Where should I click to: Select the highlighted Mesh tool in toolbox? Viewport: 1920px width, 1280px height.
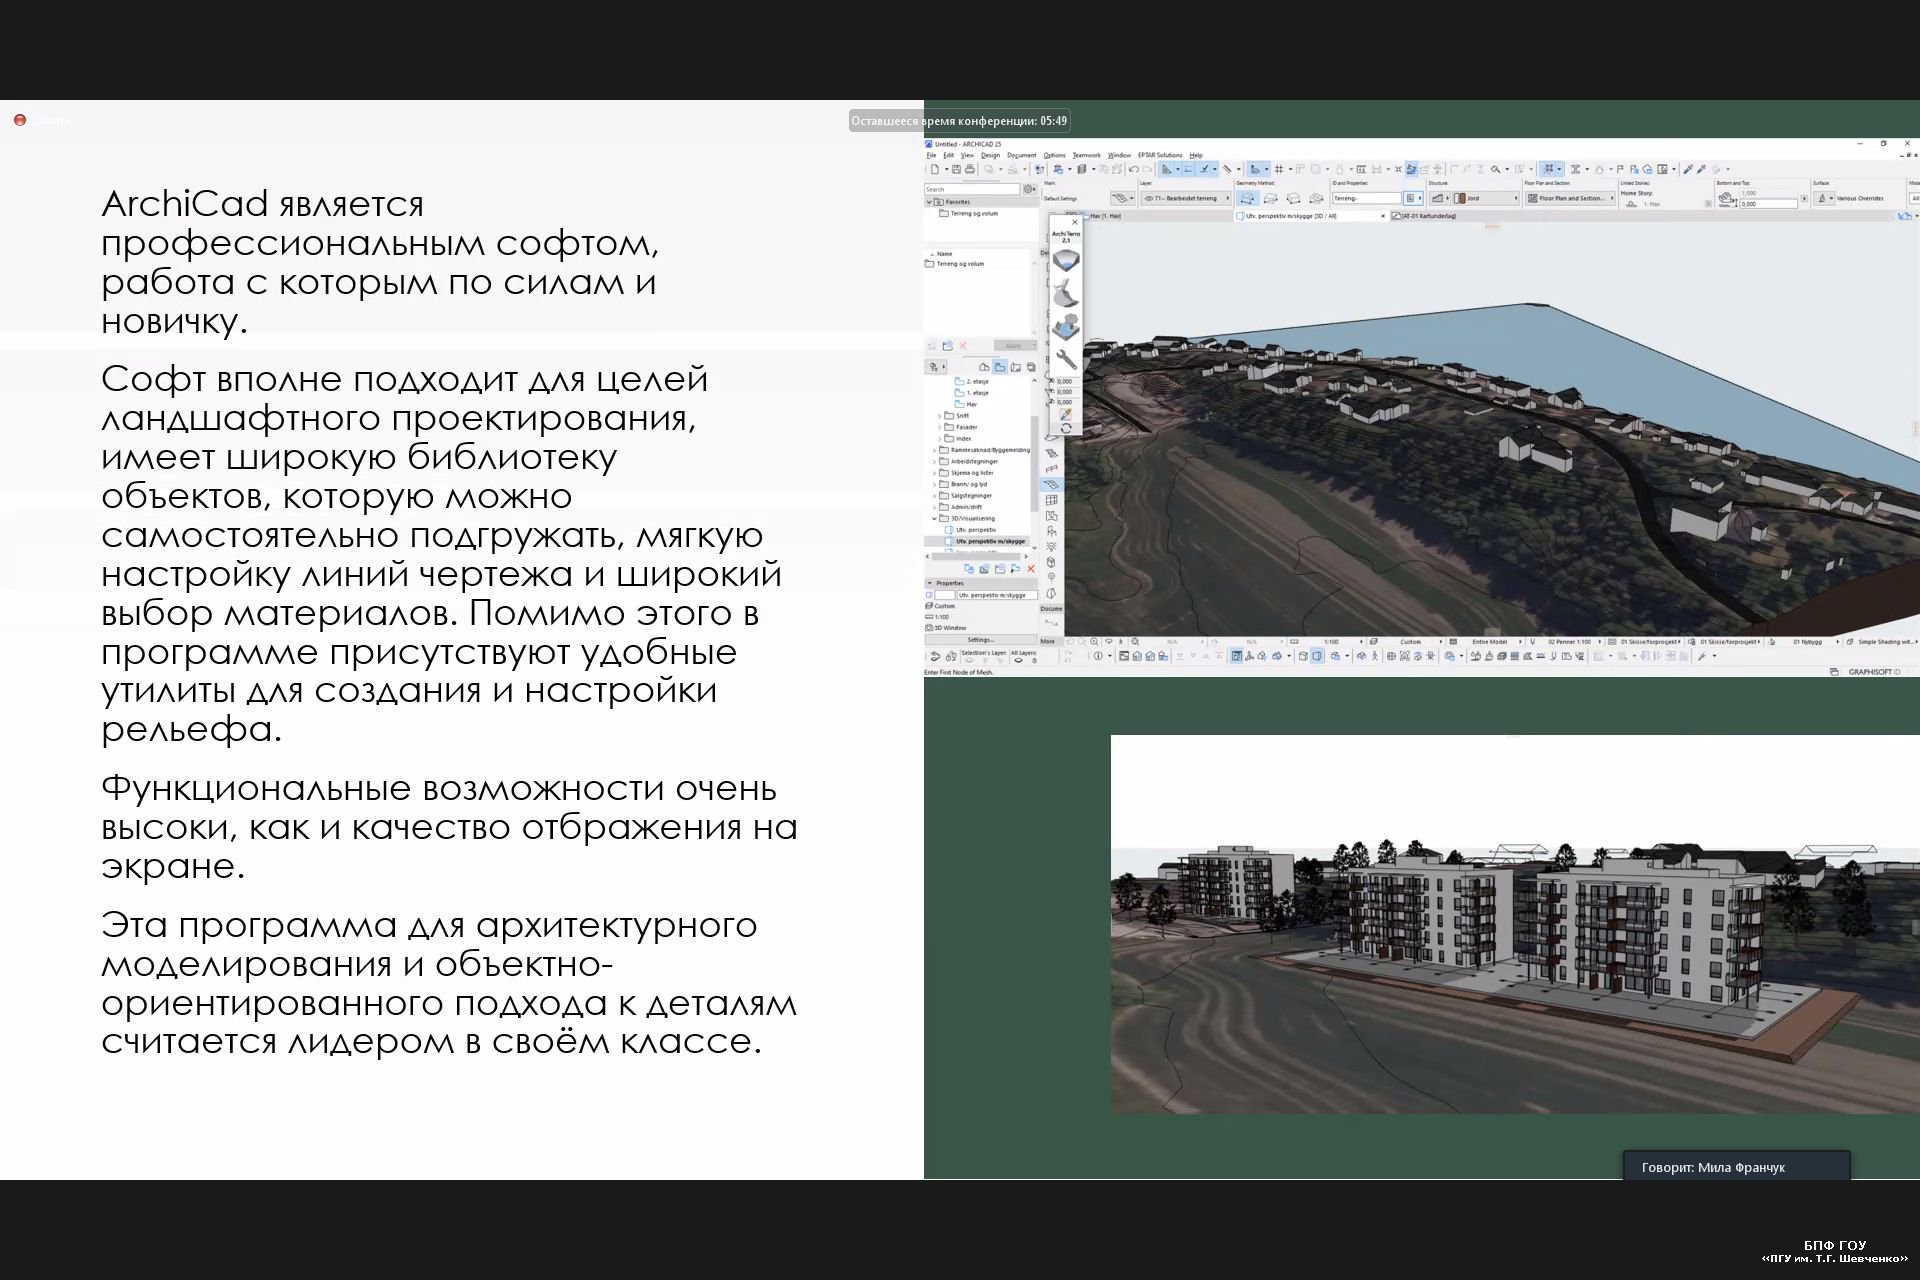(1052, 484)
